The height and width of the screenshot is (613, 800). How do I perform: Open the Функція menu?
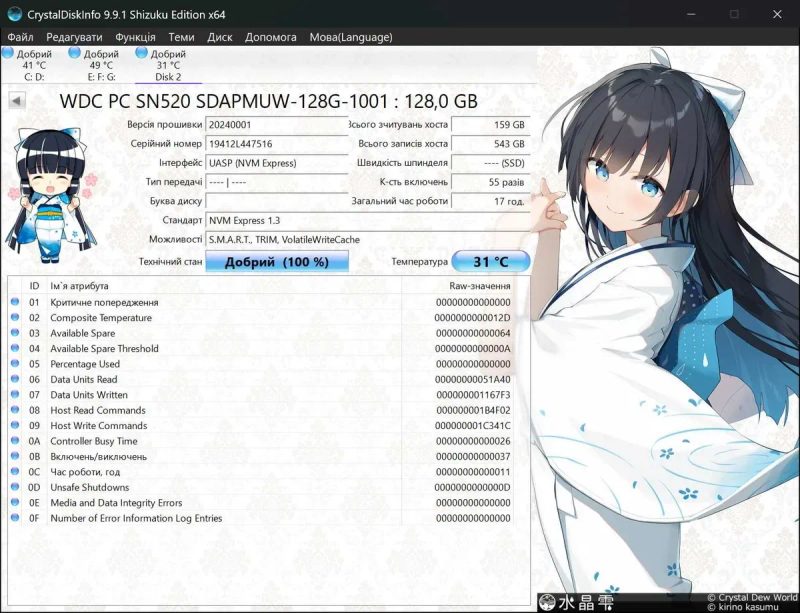(135, 37)
